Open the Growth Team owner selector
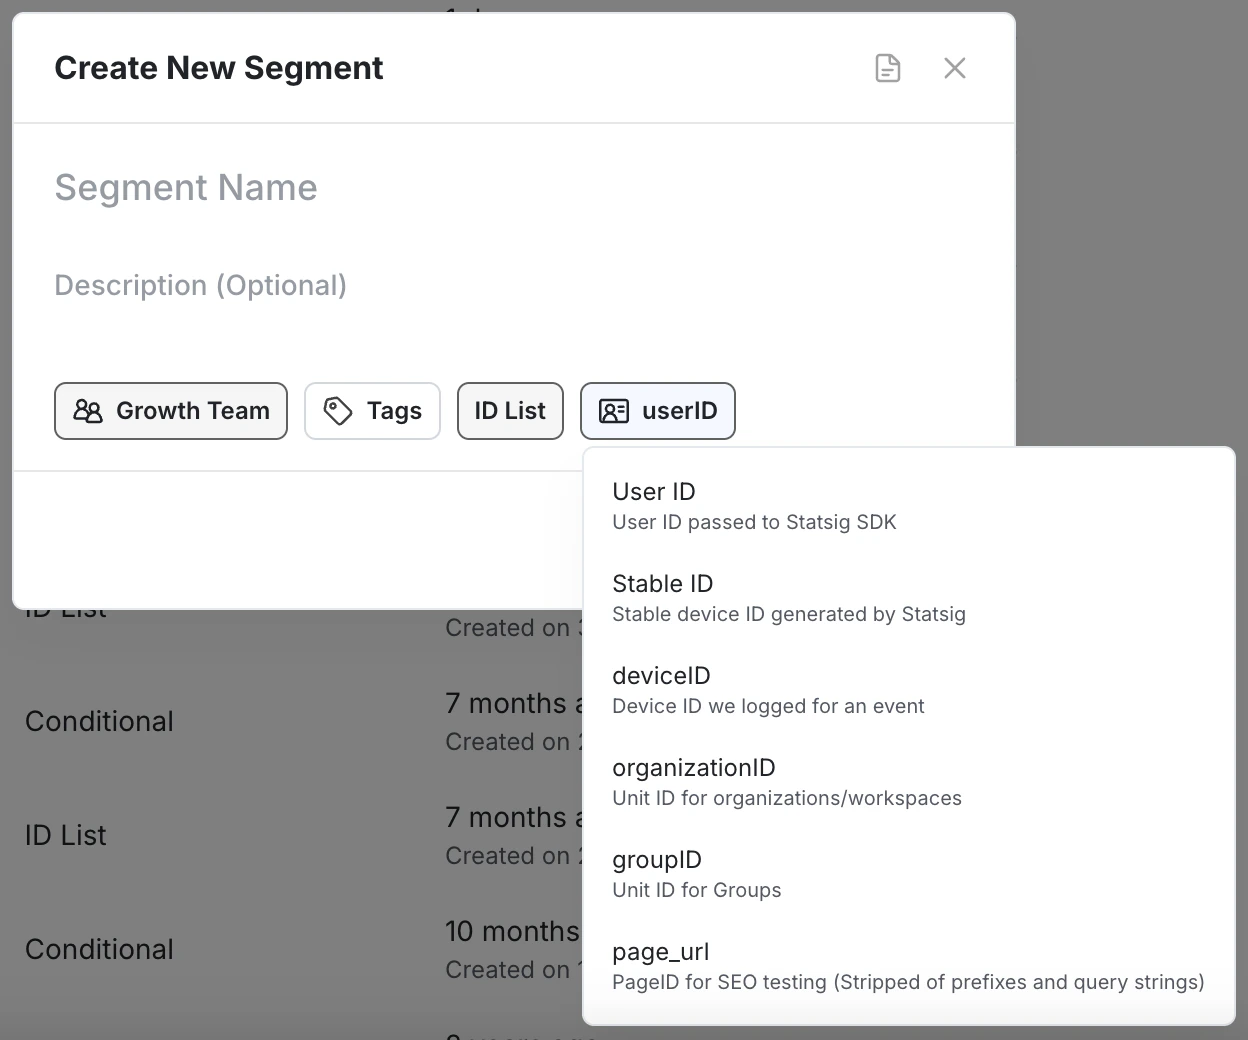Viewport: 1248px width, 1040px height. (x=170, y=410)
